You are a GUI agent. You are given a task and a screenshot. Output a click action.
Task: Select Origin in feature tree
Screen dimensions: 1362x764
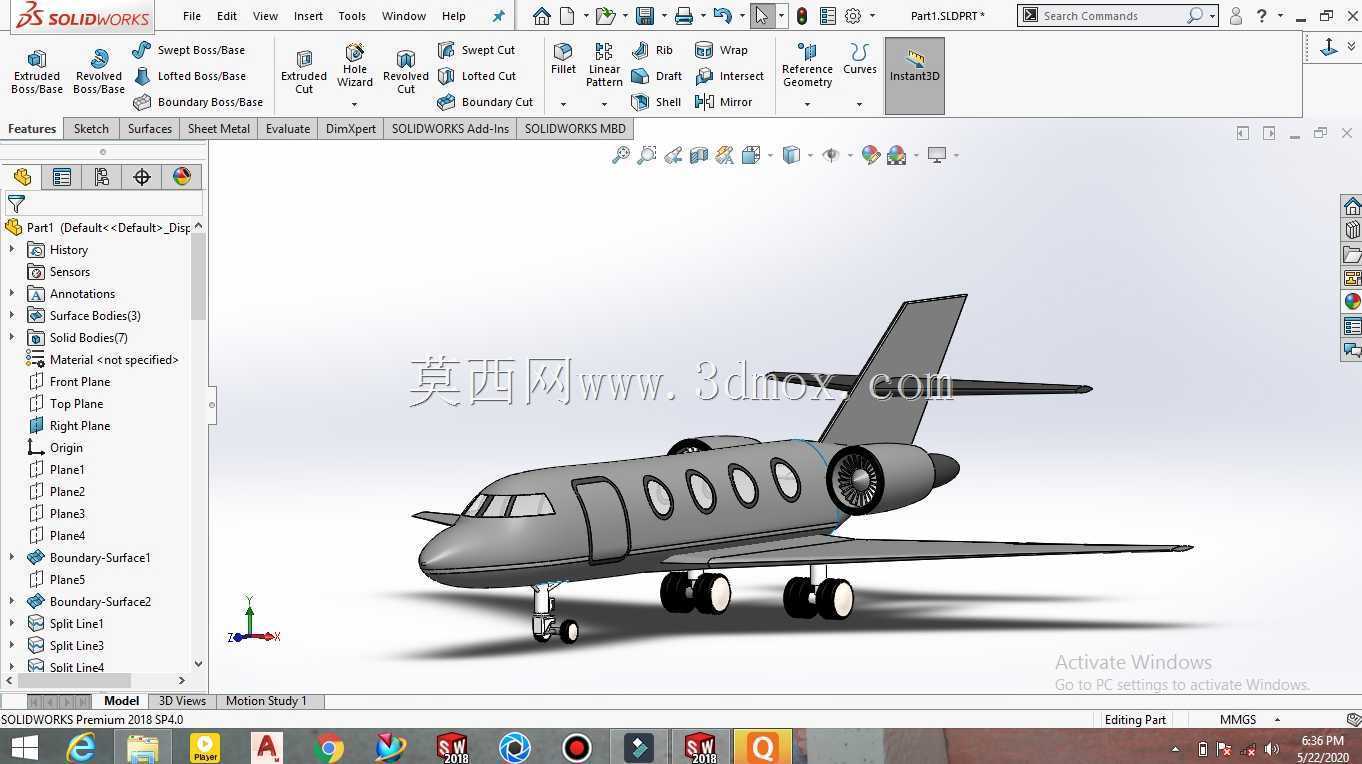[56, 447]
